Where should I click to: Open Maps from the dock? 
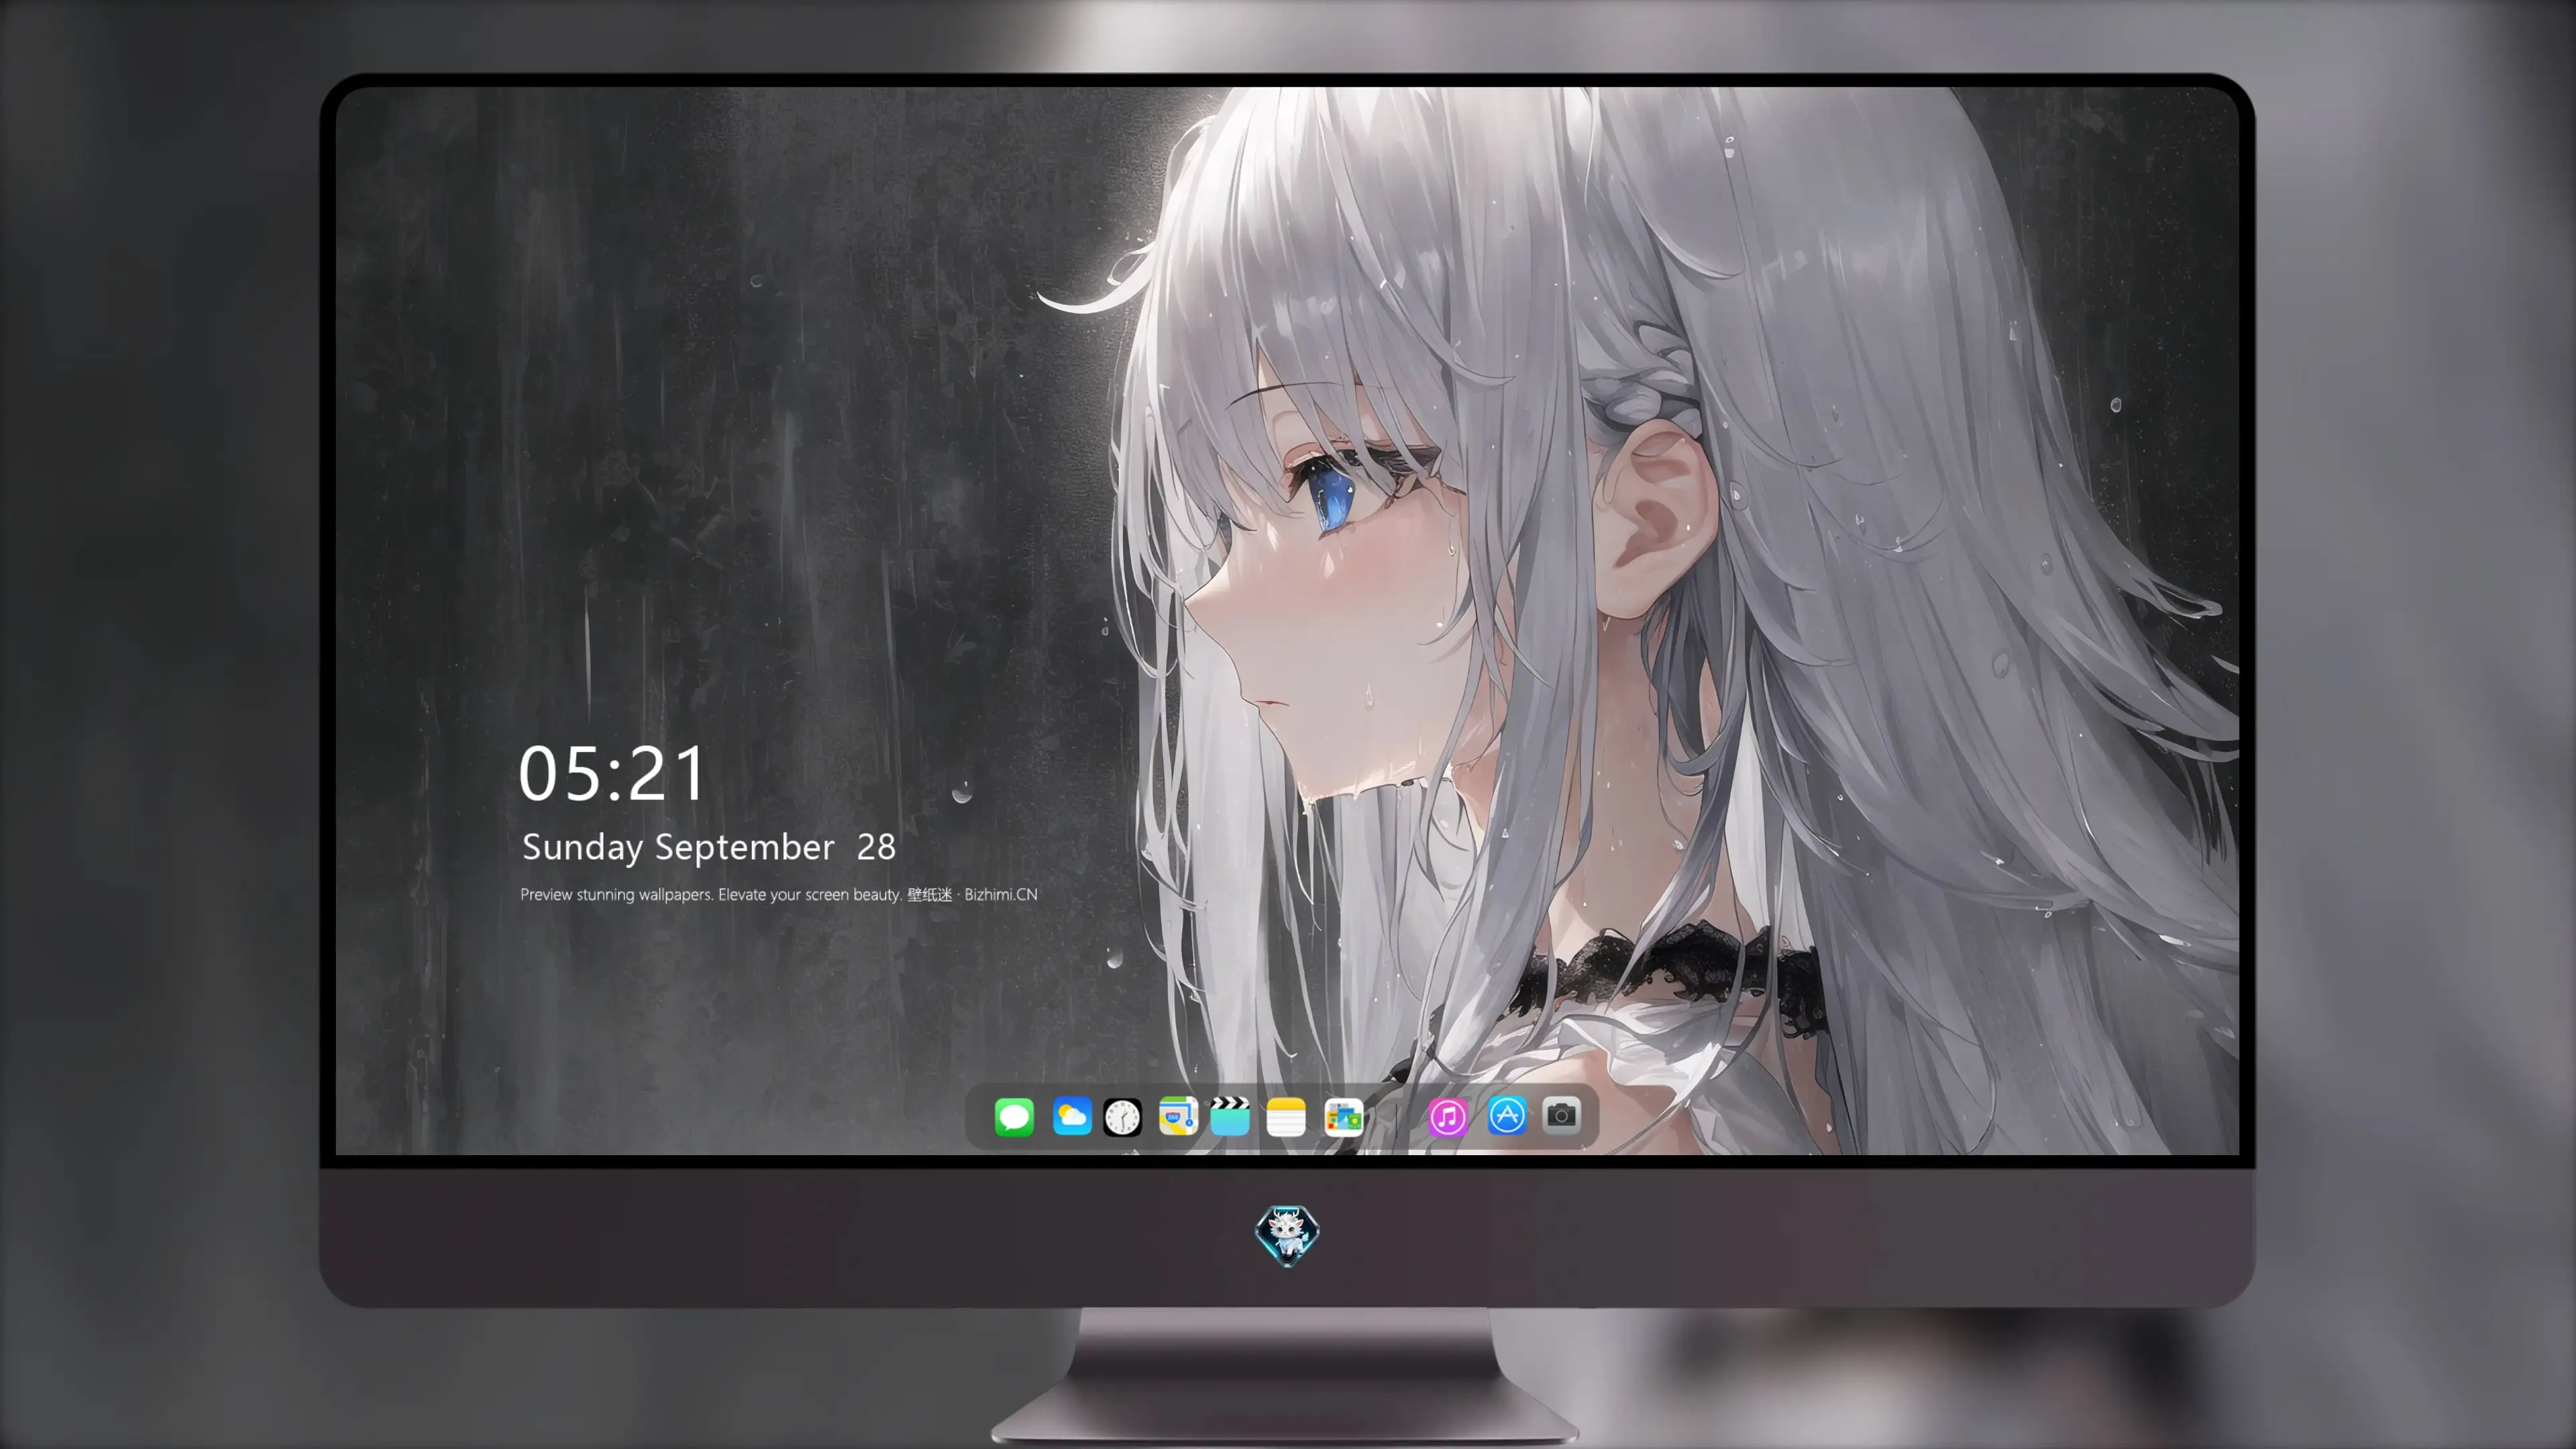pos(1178,1116)
